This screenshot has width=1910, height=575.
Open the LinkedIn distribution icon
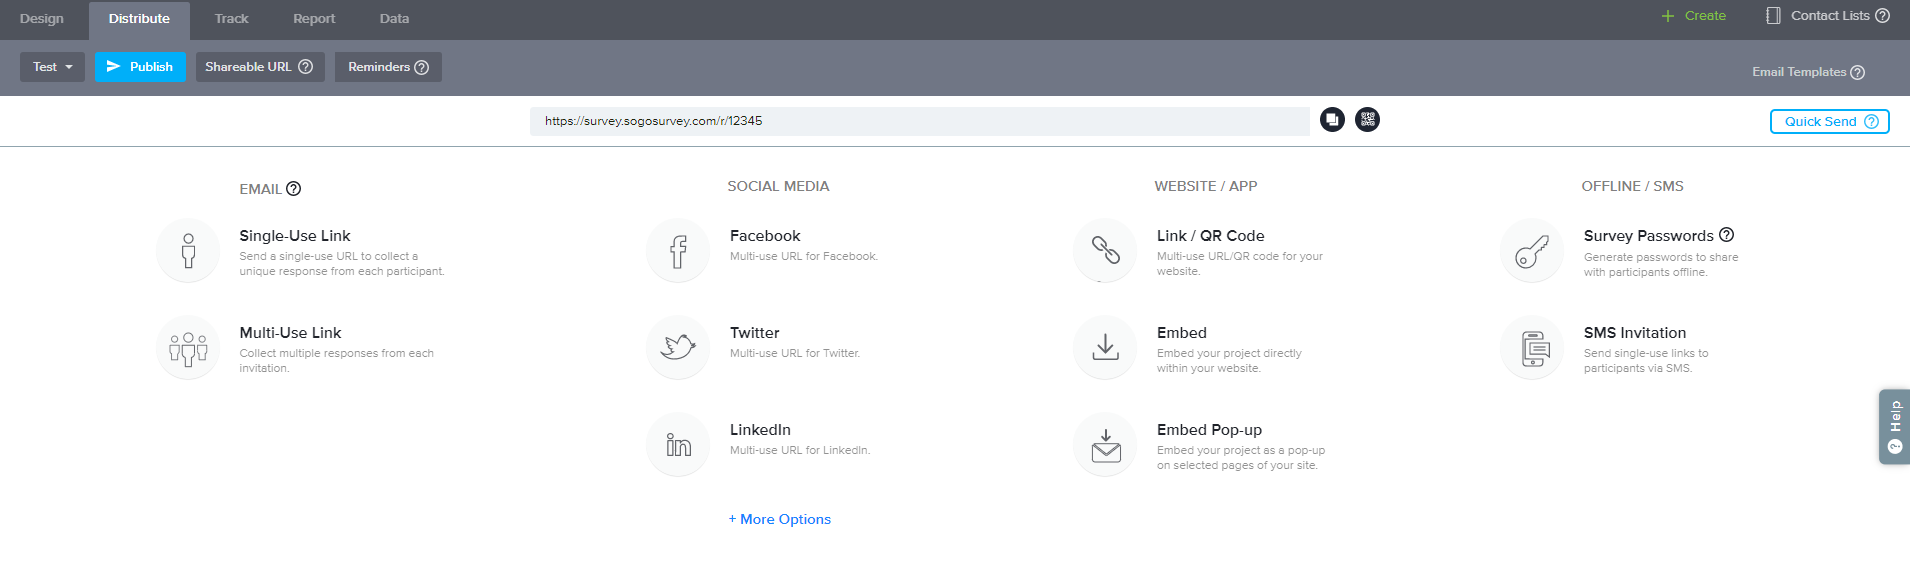(x=678, y=445)
